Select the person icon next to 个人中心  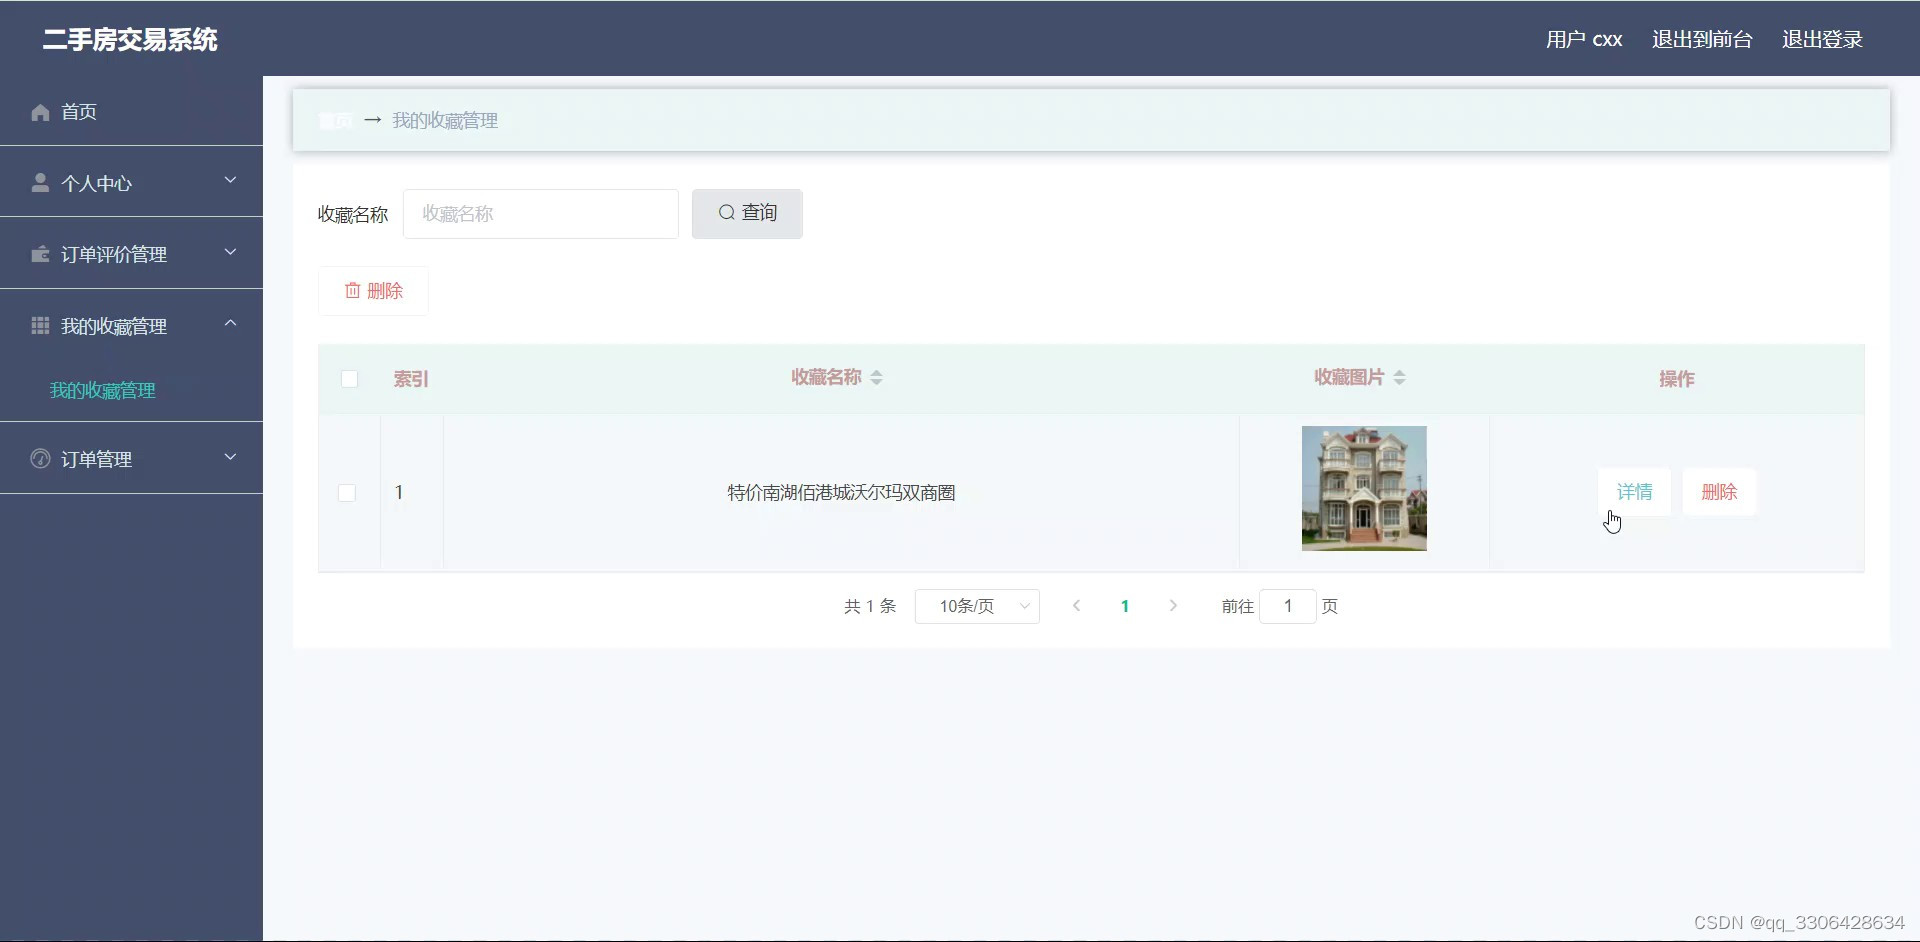(x=39, y=182)
